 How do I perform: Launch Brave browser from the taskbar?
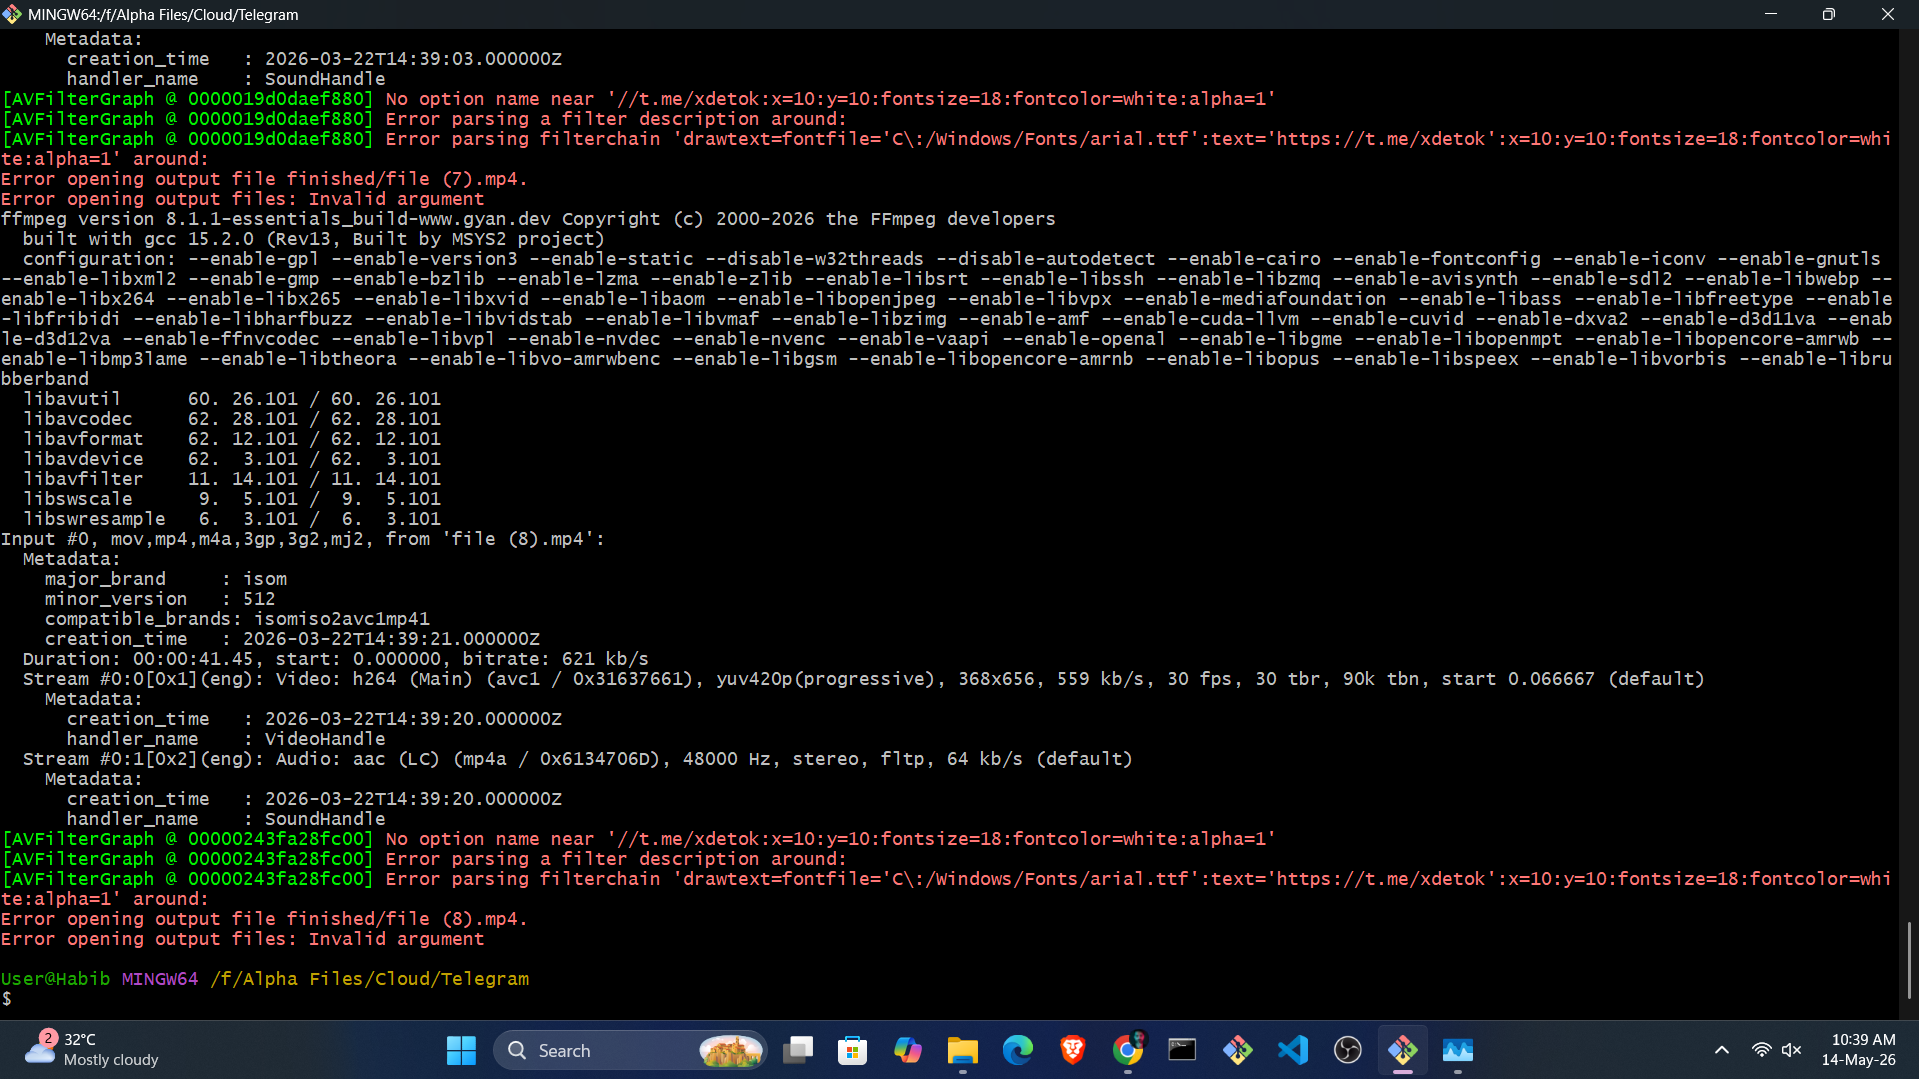(1073, 1050)
